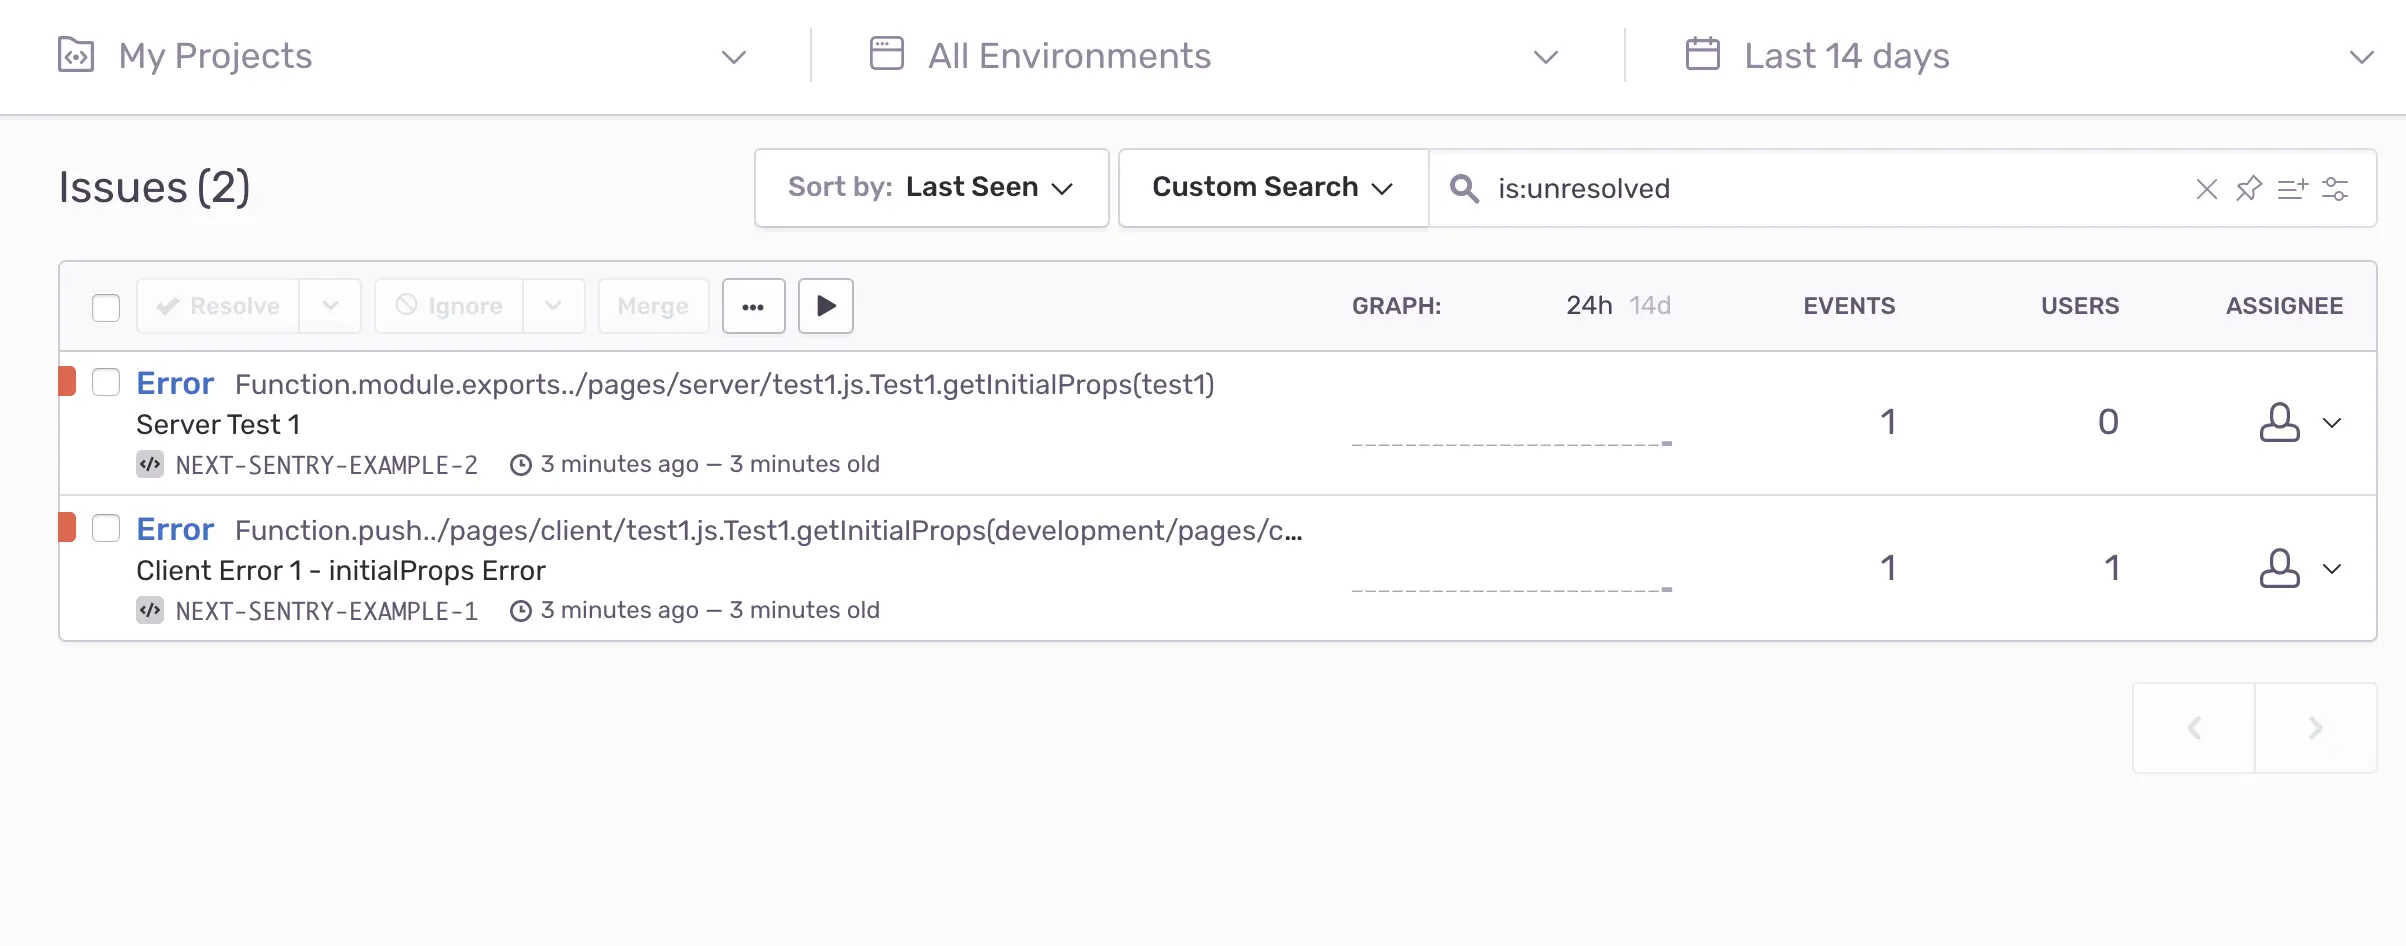Pin the current search with the pin icon
Viewport: 2406px width, 946px height.
tap(2249, 188)
